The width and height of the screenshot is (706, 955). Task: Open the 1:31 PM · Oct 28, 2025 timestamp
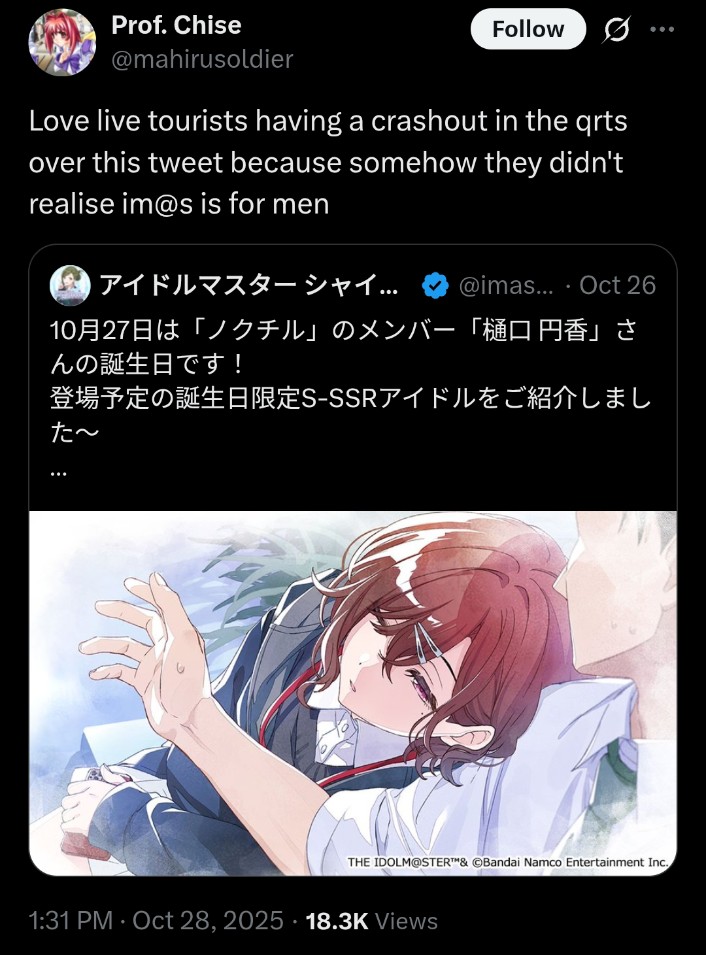[156, 920]
